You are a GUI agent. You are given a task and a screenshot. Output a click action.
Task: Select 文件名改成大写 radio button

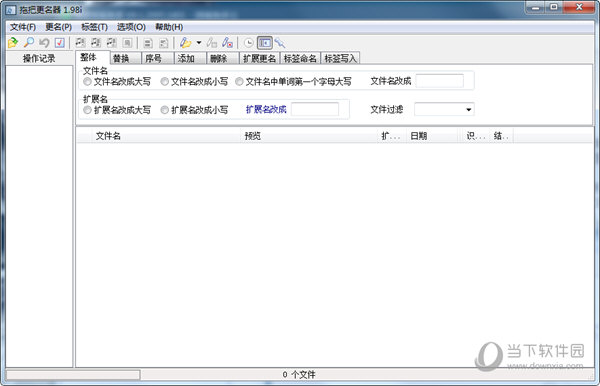(87, 81)
